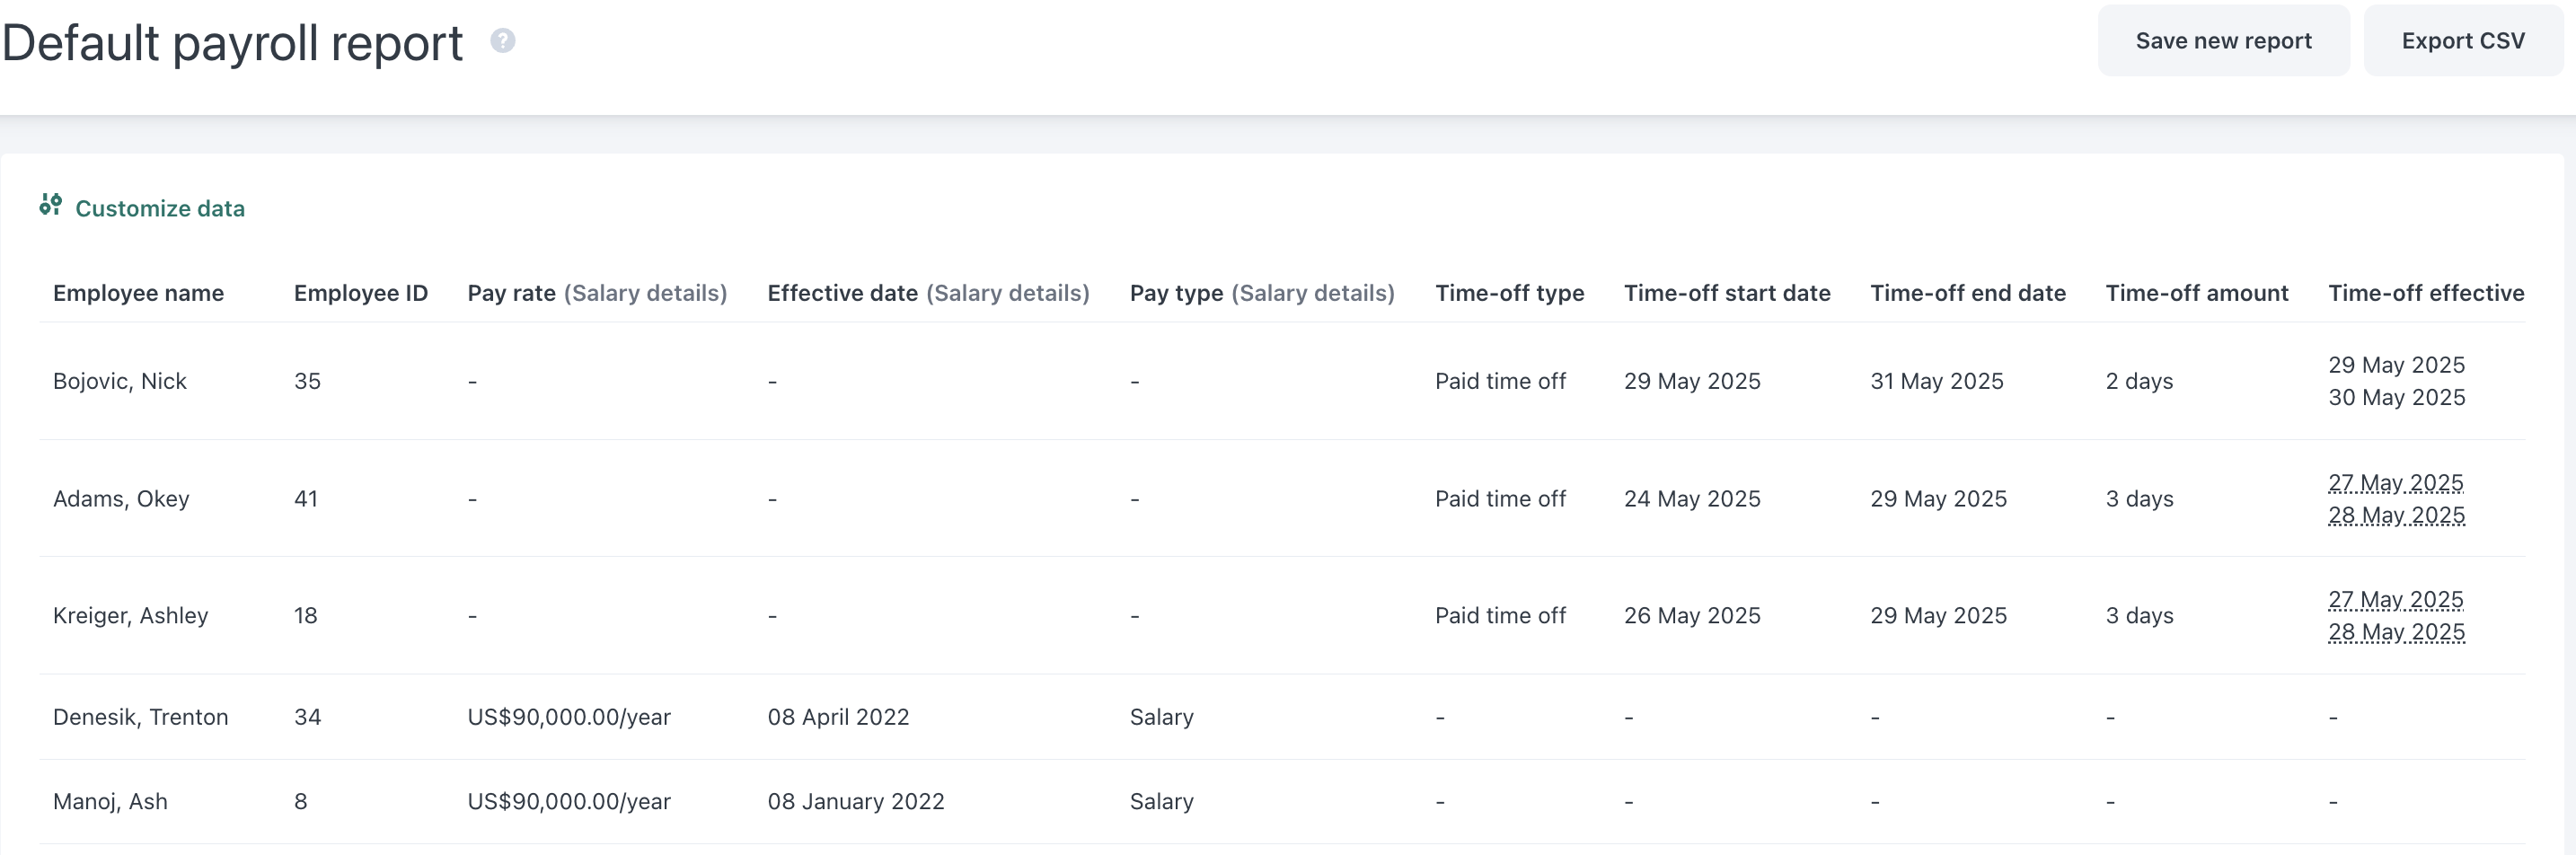Viewport: 2576px width, 855px height.
Task: Click employee ID 41
Action: click(306, 498)
